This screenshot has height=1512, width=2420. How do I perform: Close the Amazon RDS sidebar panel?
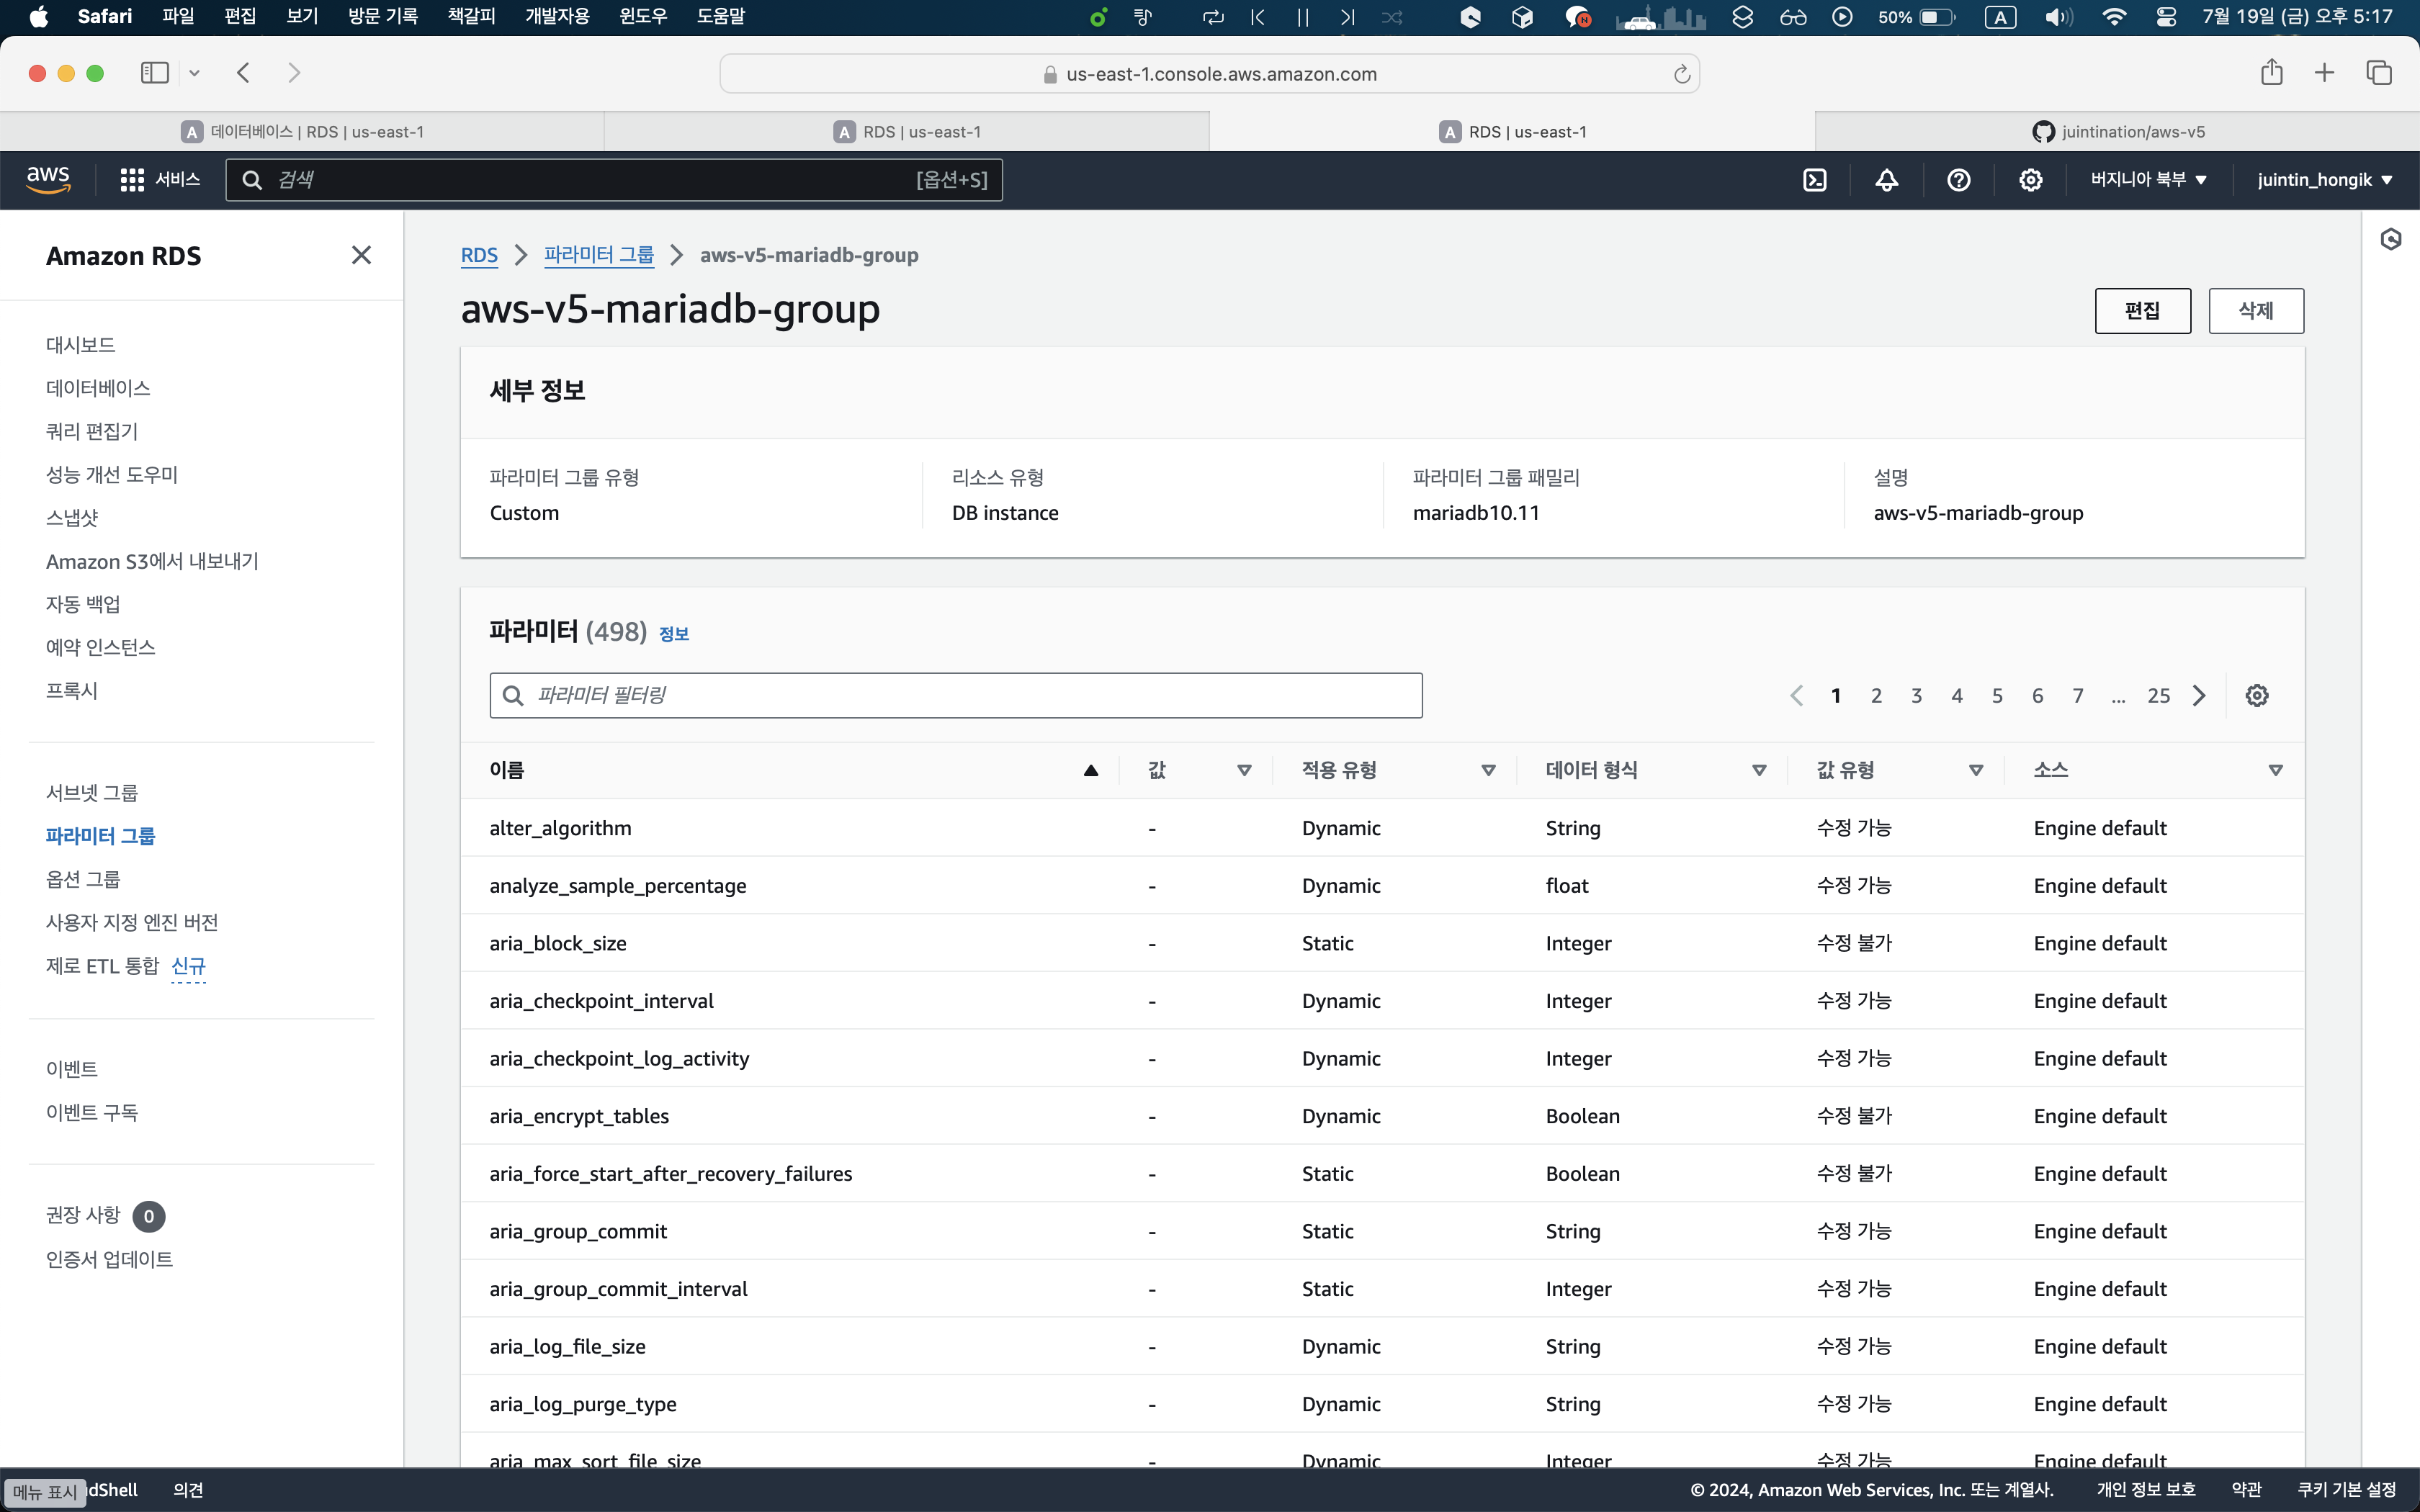click(361, 256)
